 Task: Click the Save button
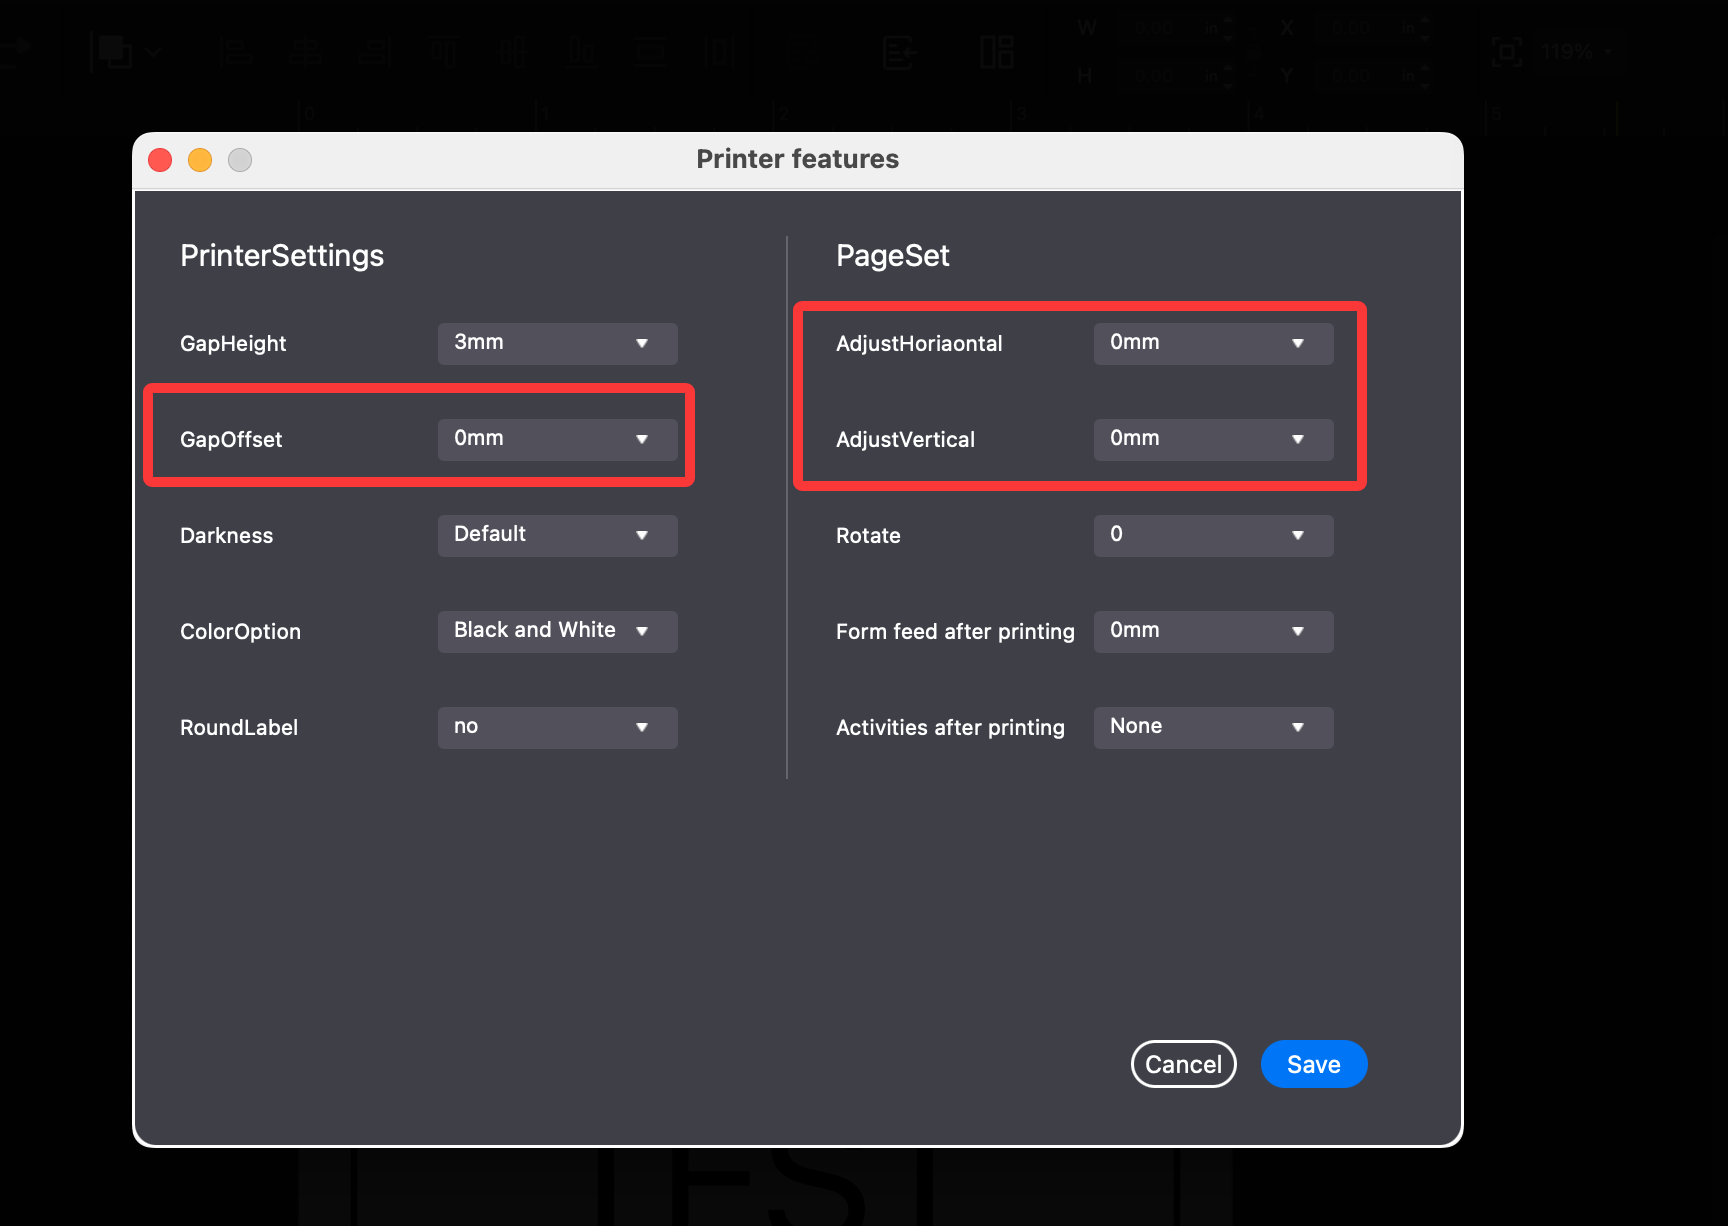1313,1064
